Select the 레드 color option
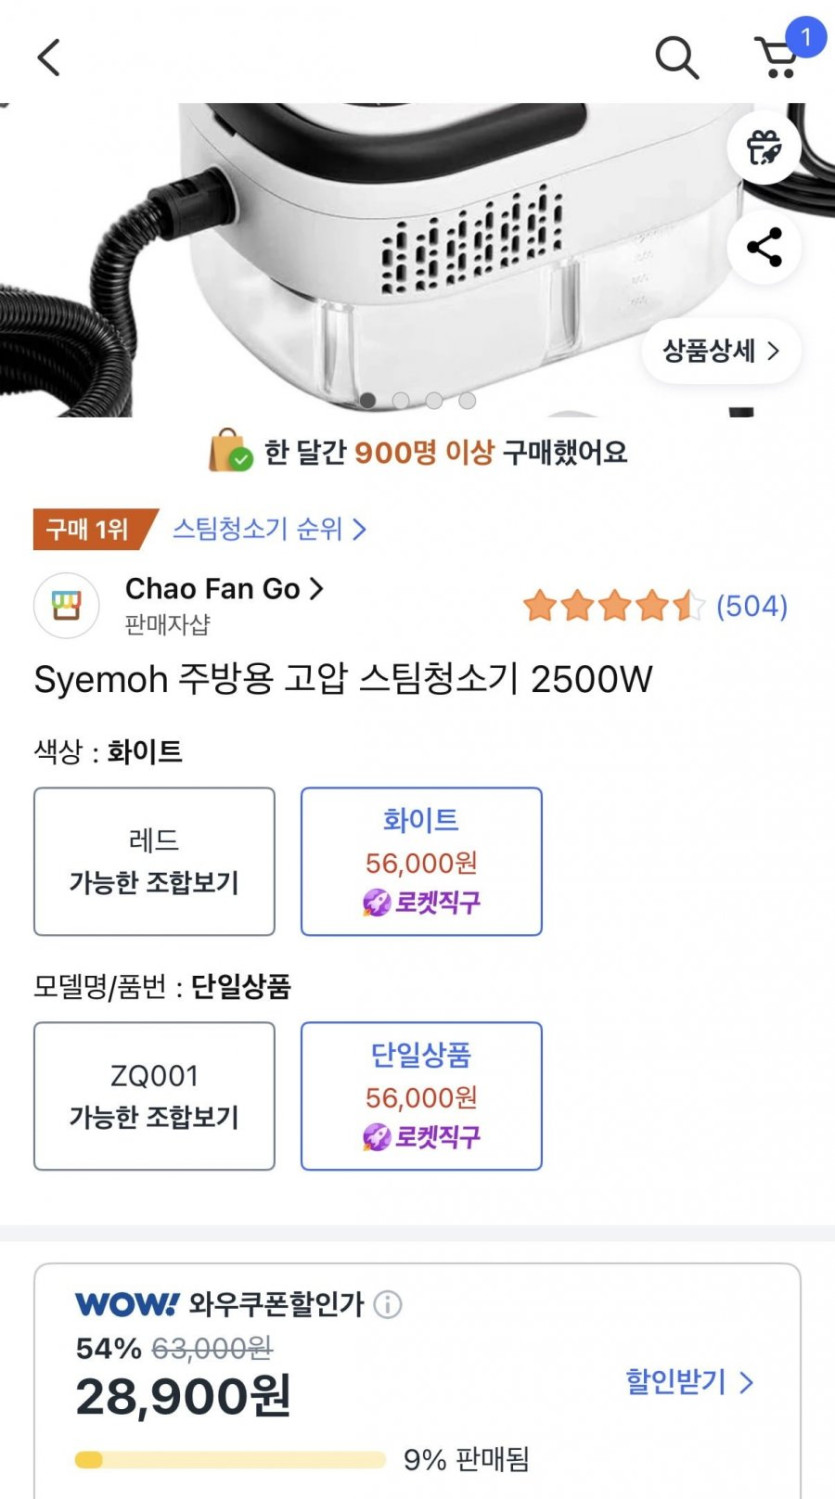Viewport: 835px width, 1499px height. (x=154, y=861)
